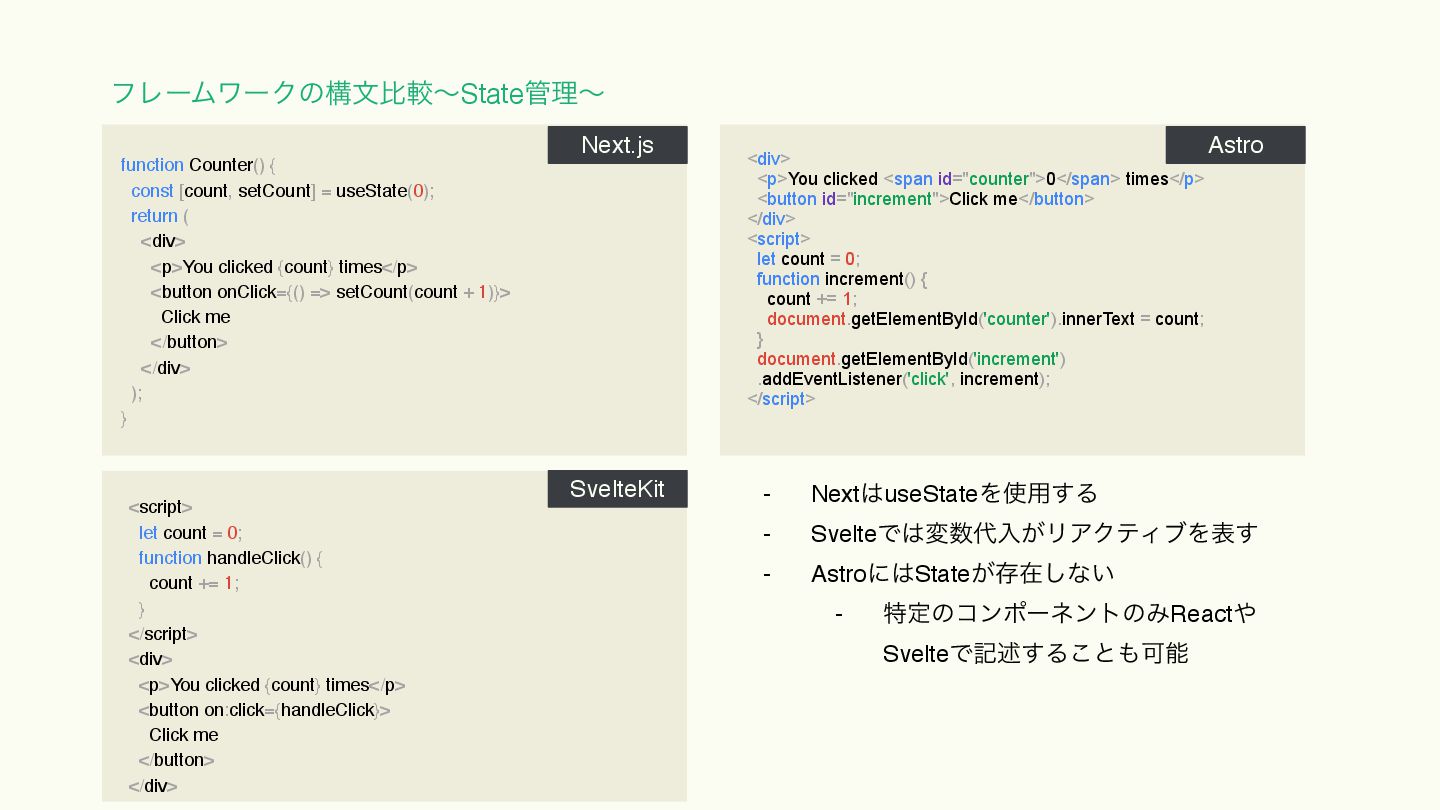Click bullet about Svelte変数代入がリアクティブ
1440x810 pixels.
[x=1034, y=533]
